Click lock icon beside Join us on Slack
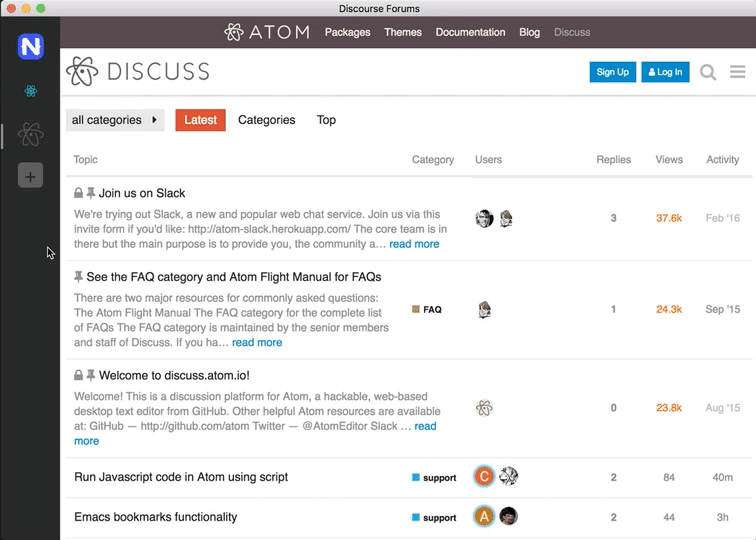This screenshot has width=756, height=540. coord(78,193)
